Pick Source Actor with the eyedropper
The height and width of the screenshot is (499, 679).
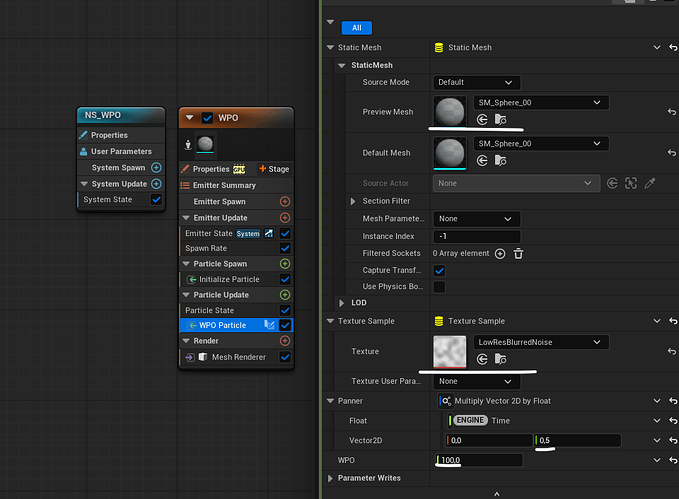[x=649, y=184]
